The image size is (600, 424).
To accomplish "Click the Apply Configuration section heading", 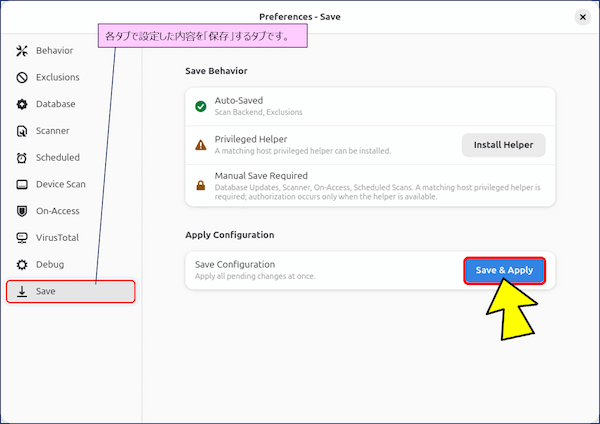I will tap(230, 235).
